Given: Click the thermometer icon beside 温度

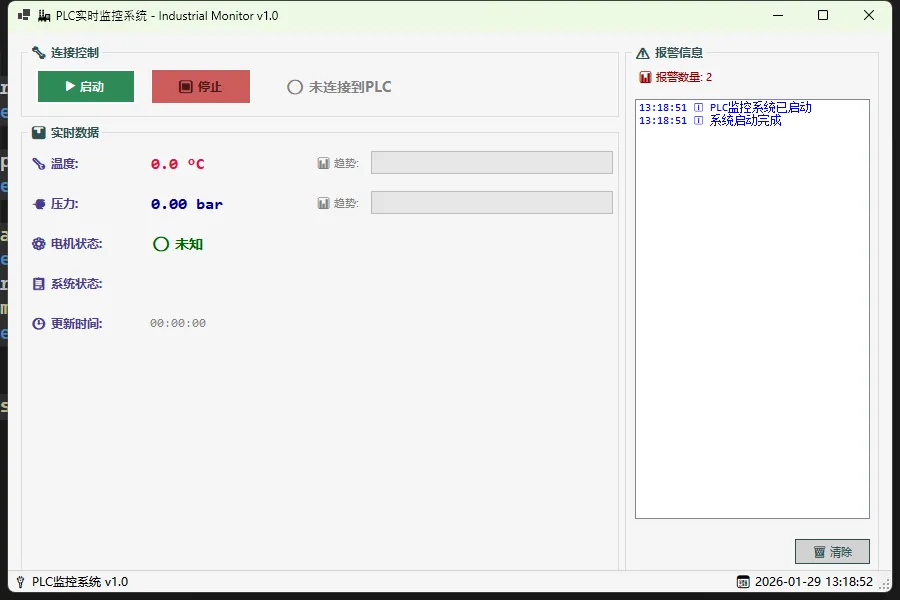Looking at the screenshot, I should (38, 164).
